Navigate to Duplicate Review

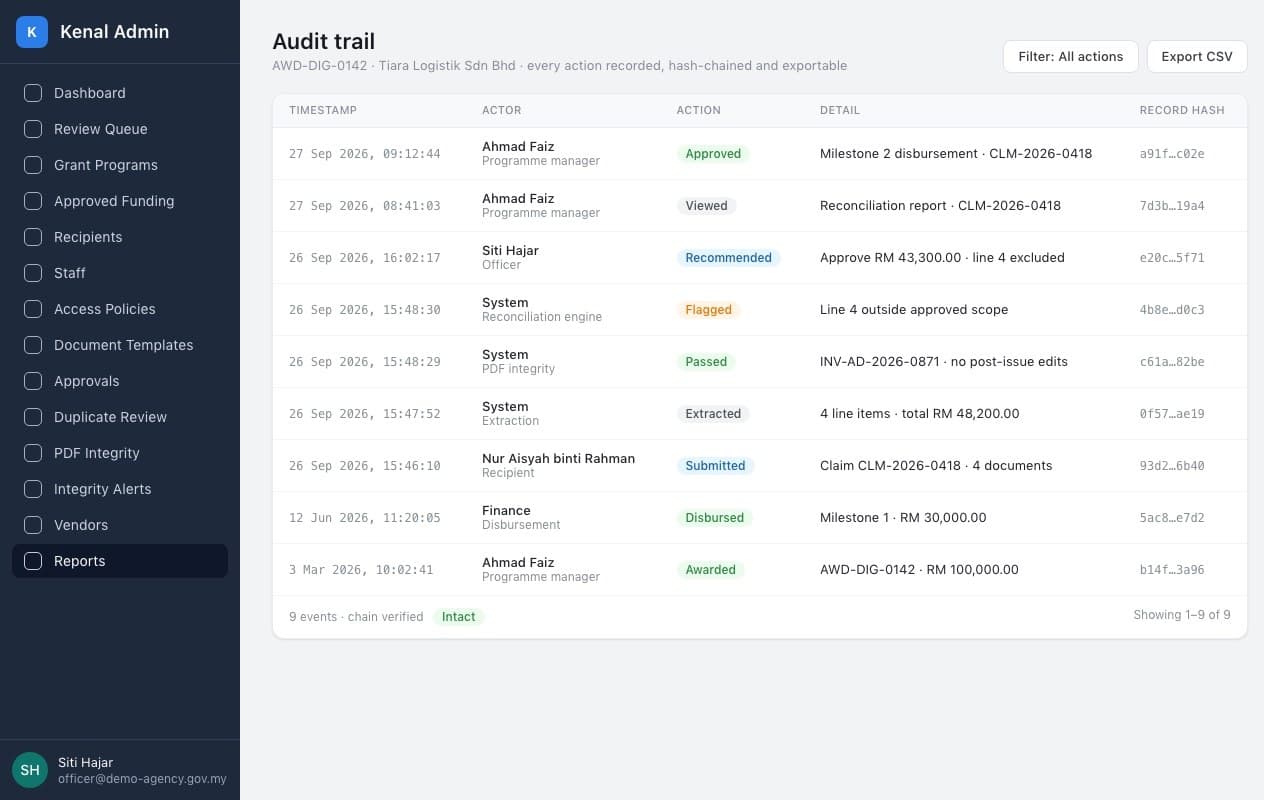(120, 417)
